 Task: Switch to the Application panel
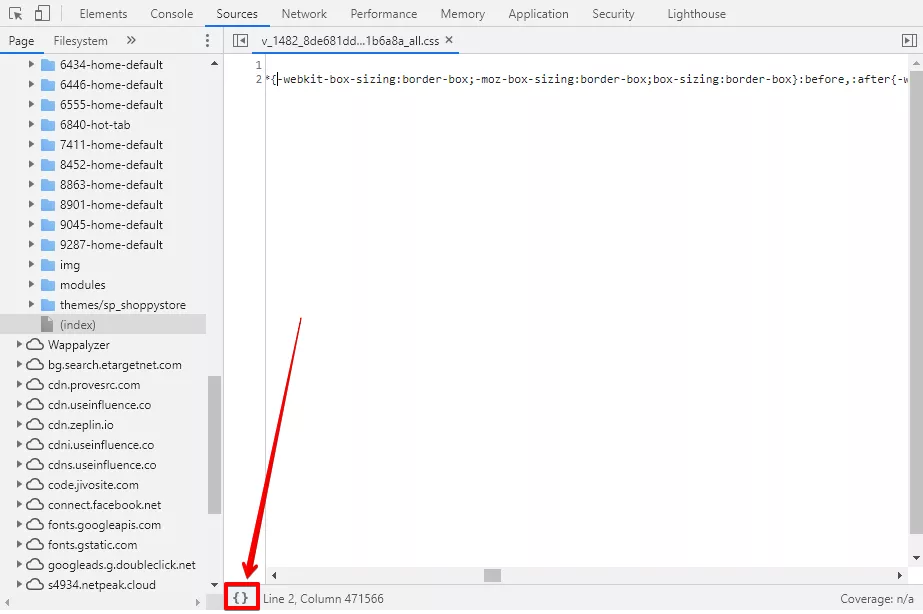tap(539, 14)
